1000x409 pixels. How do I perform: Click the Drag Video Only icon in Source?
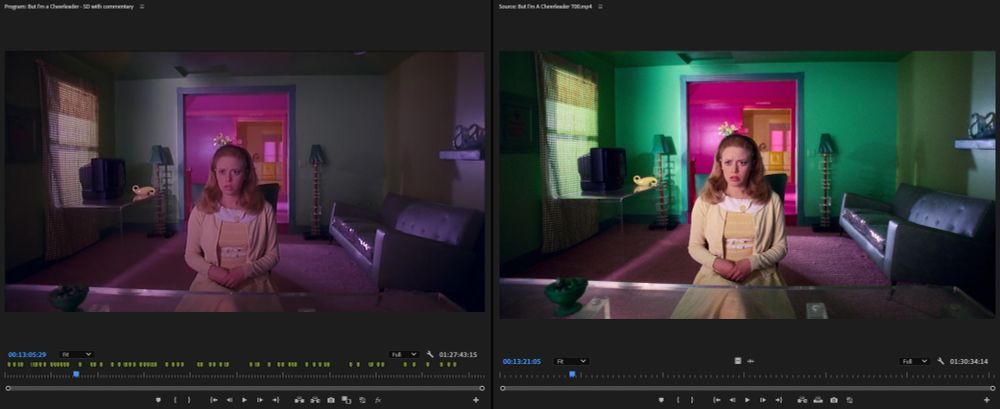pyautogui.click(x=737, y=361)
